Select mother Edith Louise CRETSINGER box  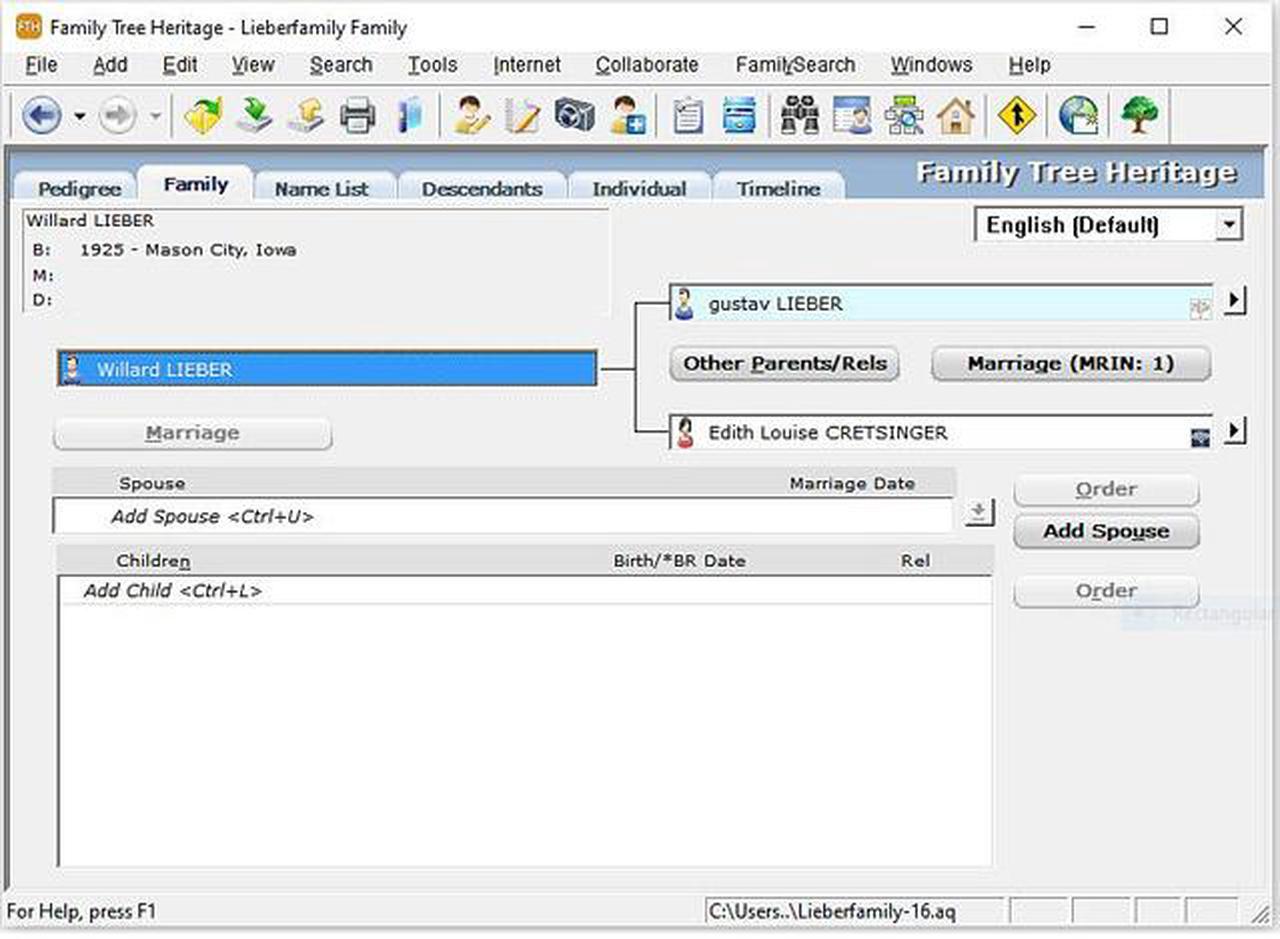click(941, 433)
